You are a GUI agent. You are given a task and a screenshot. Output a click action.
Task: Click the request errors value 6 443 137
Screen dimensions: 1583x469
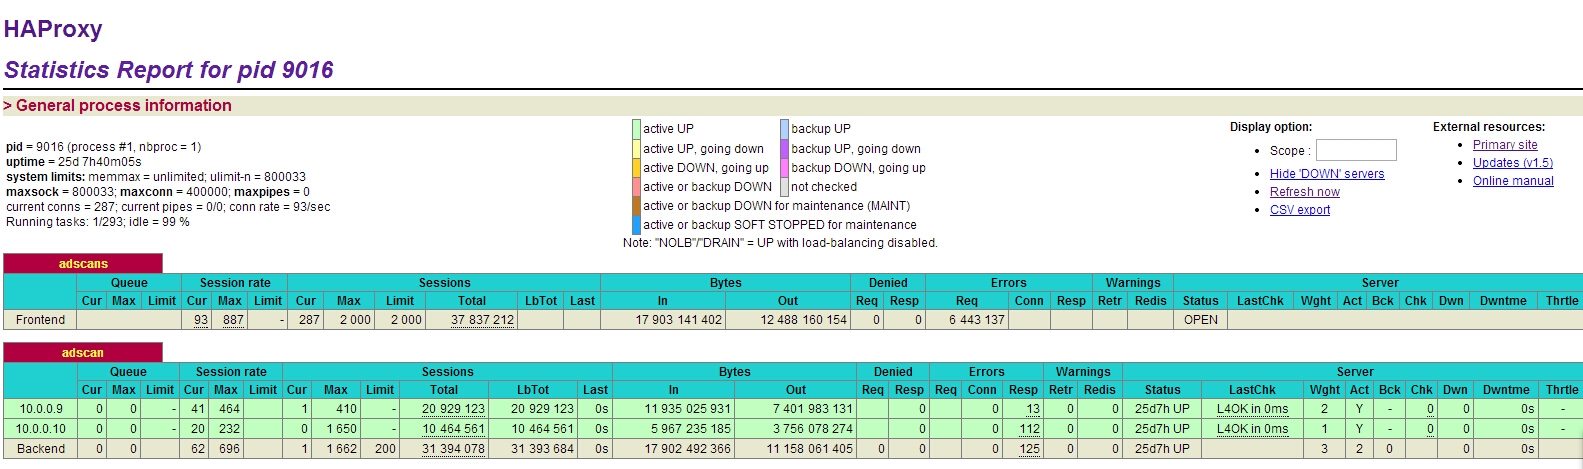coord(976,320)
